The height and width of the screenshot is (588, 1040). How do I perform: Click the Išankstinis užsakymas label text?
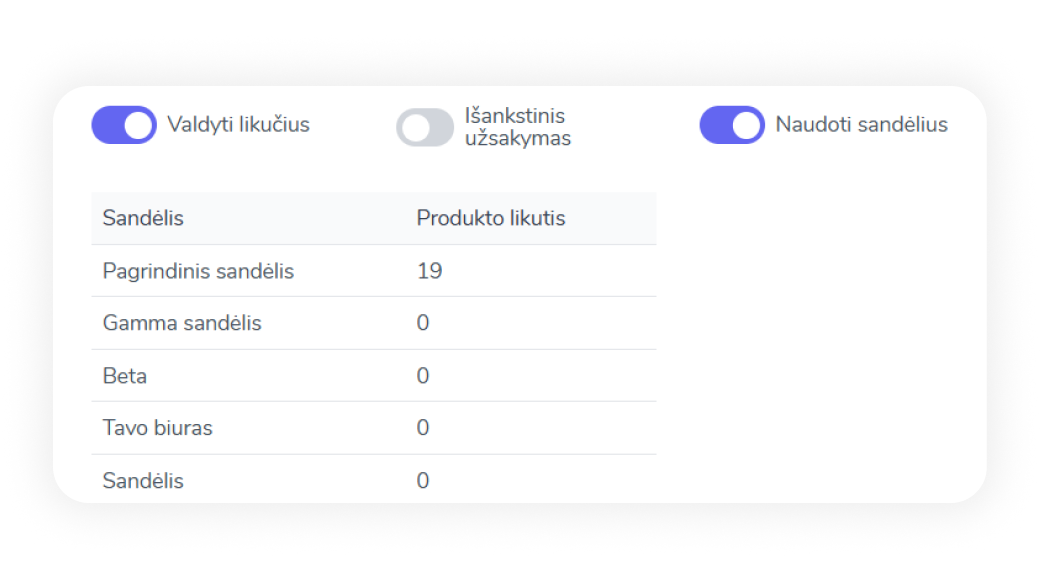coord(518,127)
